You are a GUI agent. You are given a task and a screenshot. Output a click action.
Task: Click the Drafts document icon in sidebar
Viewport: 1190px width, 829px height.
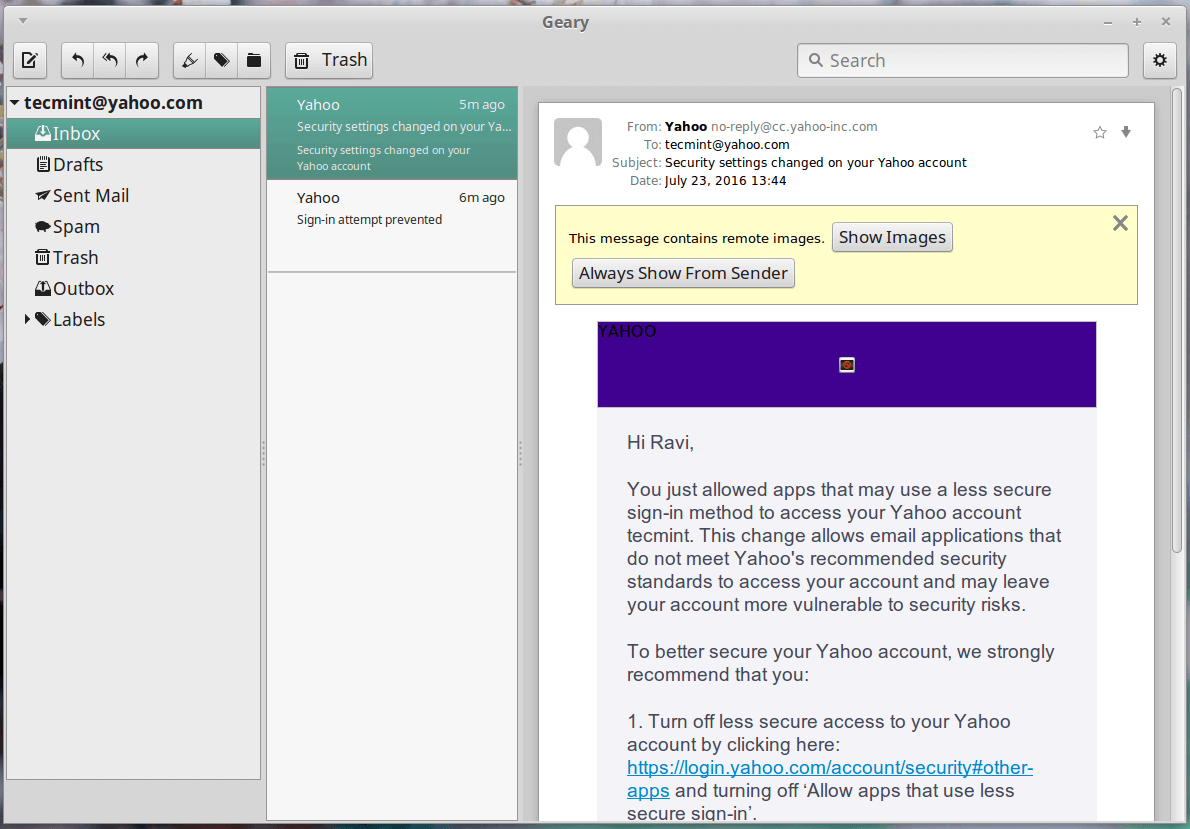[x=43, y=164]
